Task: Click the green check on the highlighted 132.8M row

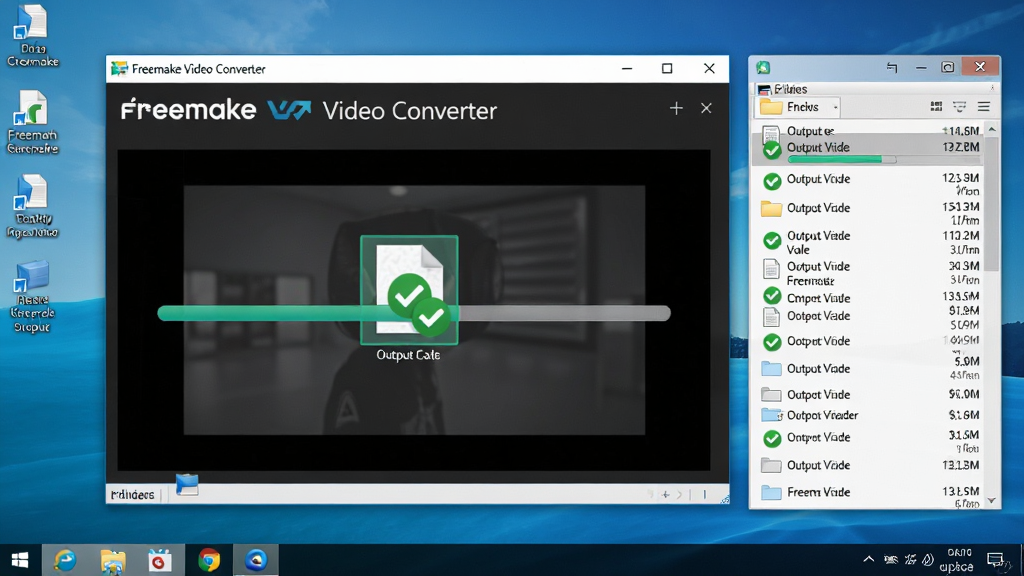Action: pos(772,150)
